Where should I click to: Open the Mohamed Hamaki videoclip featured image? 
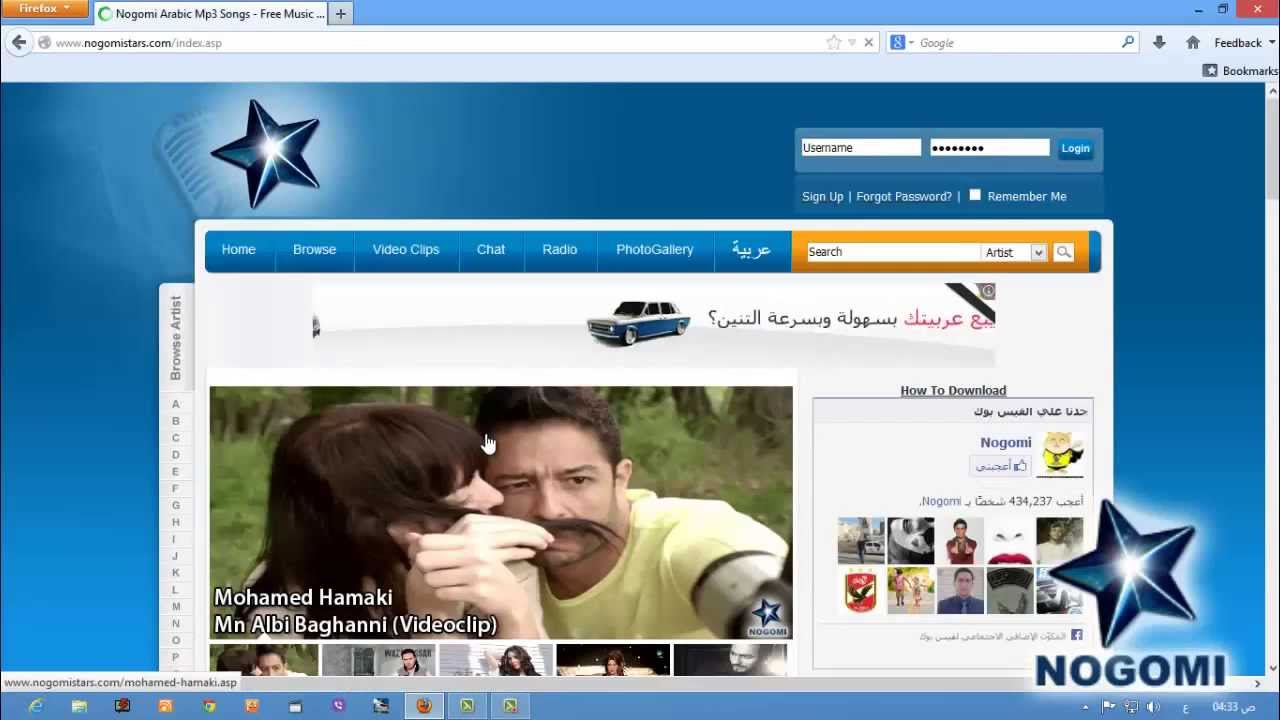pyautogui.click(x=501, y=513)
